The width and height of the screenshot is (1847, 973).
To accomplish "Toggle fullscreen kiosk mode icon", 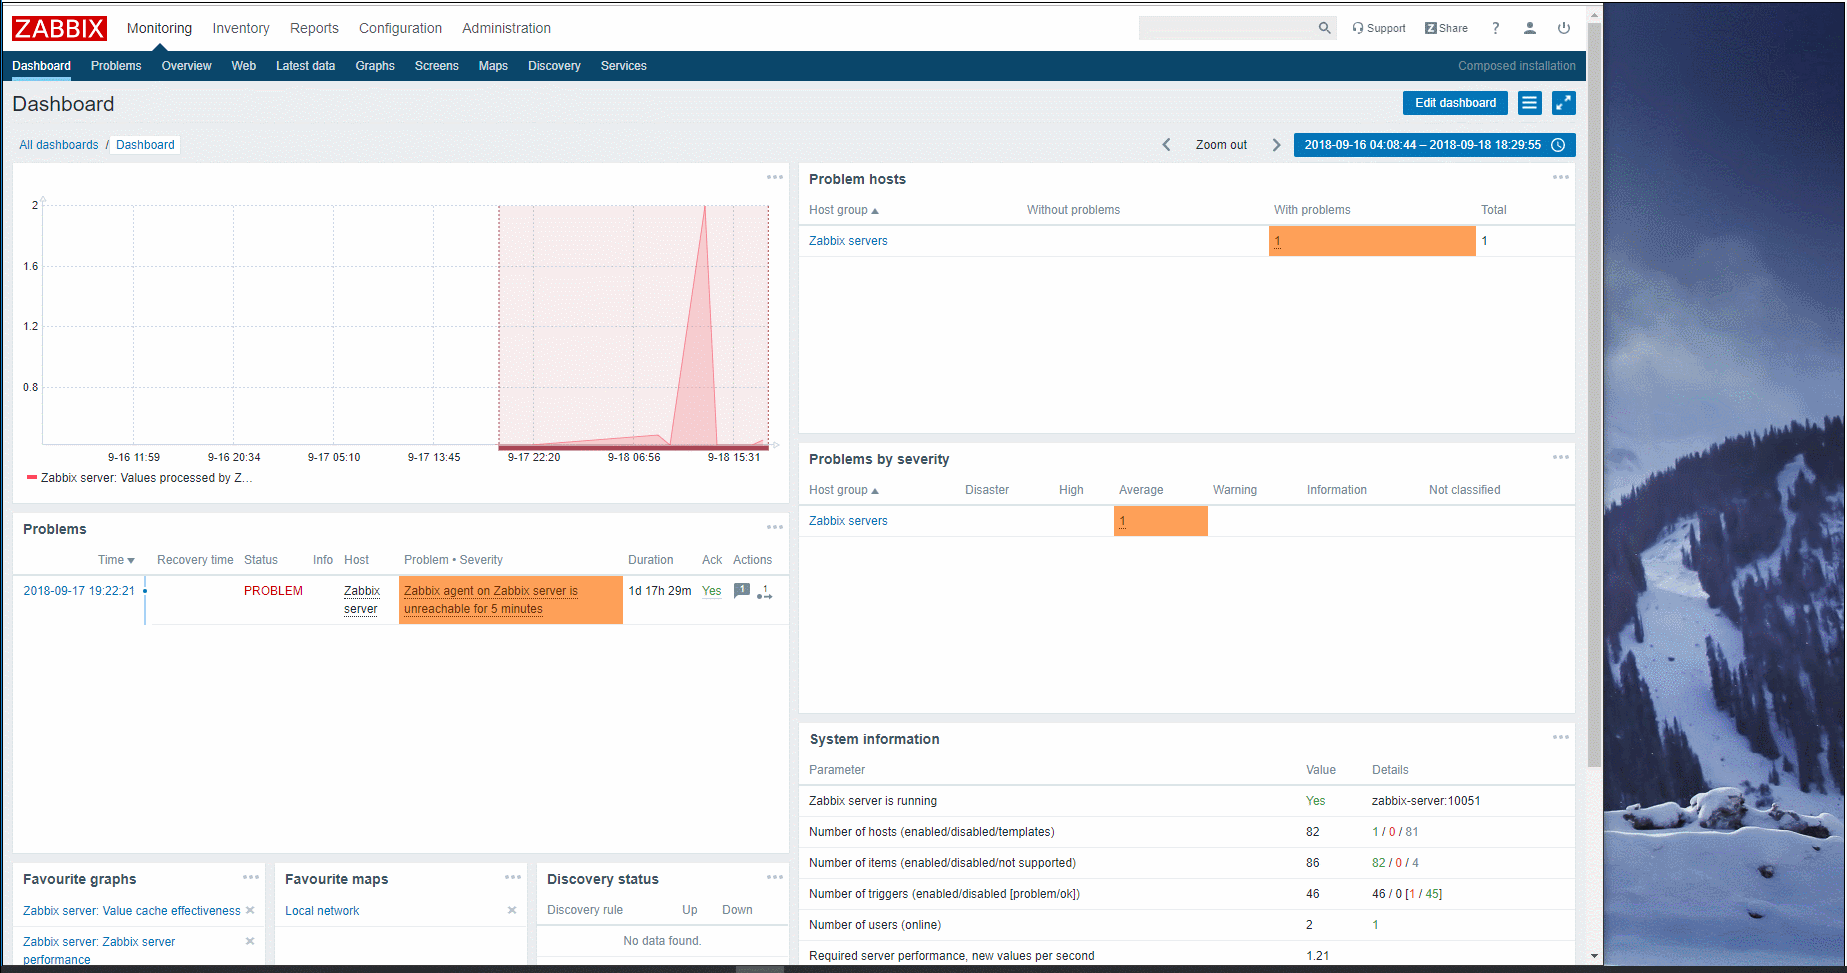I will click(1564, 103).
